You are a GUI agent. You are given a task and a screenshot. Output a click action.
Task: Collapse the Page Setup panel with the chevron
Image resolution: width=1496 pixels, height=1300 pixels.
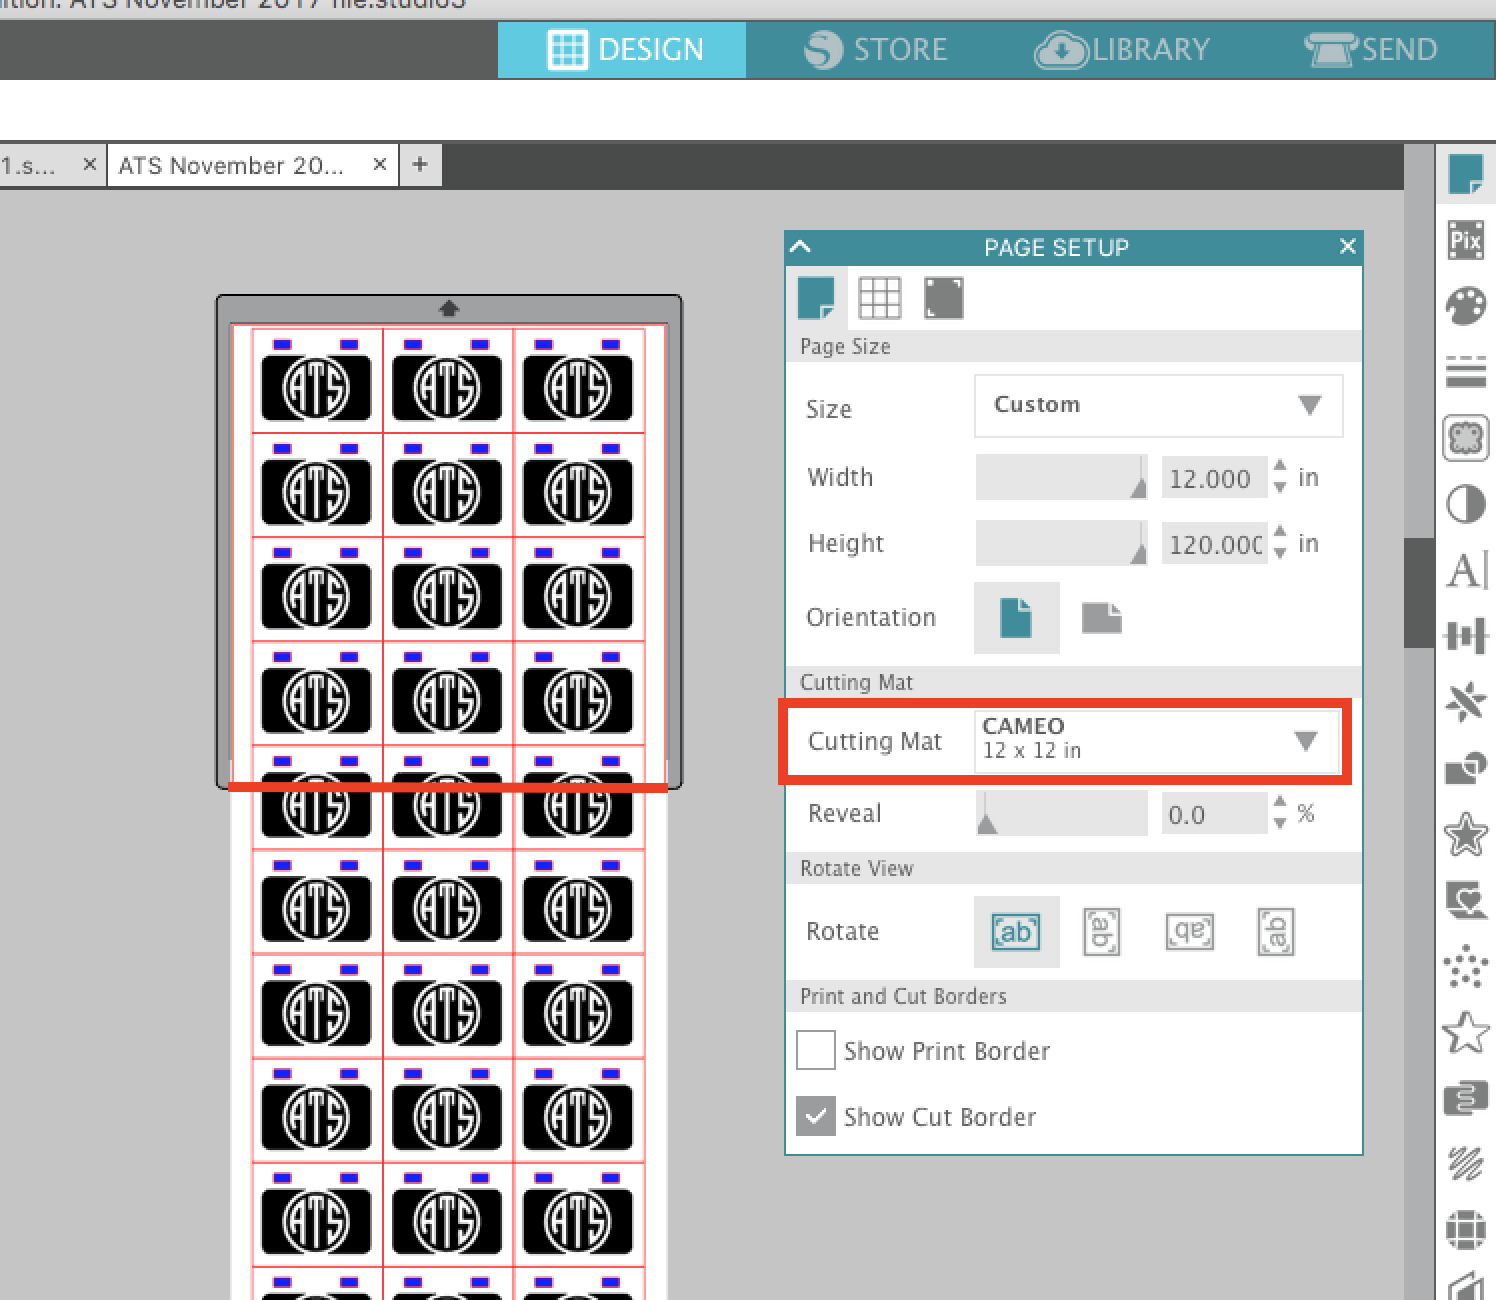click(x=798, y=246)
